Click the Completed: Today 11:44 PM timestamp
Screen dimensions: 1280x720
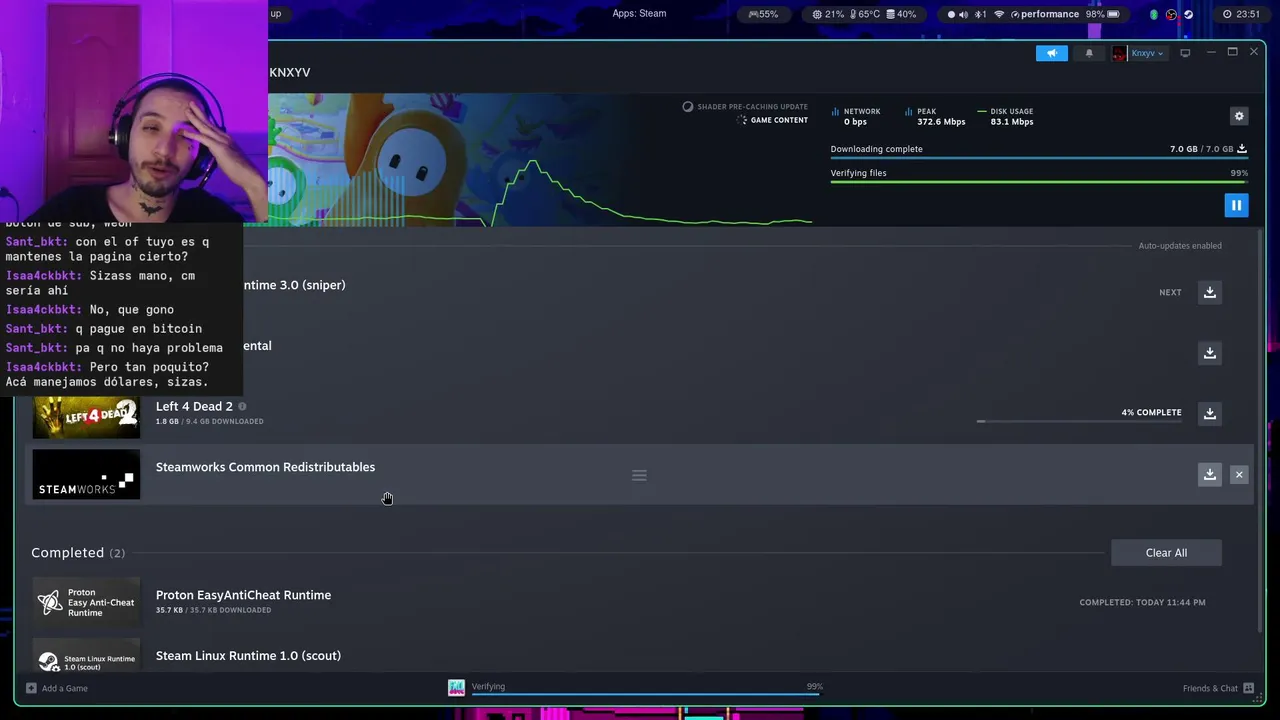[x=1142, y=602]
